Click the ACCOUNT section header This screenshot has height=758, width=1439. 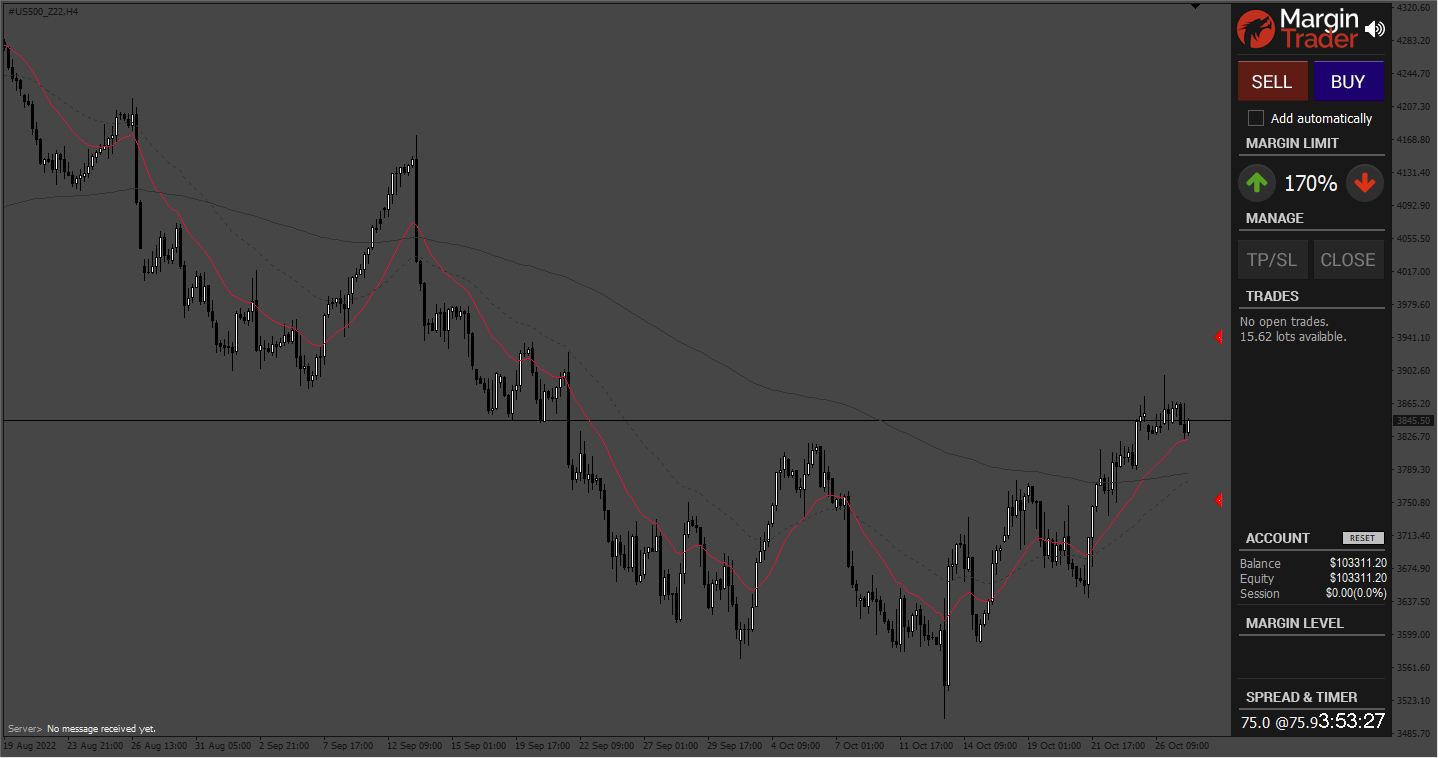tap(1278, 538)
